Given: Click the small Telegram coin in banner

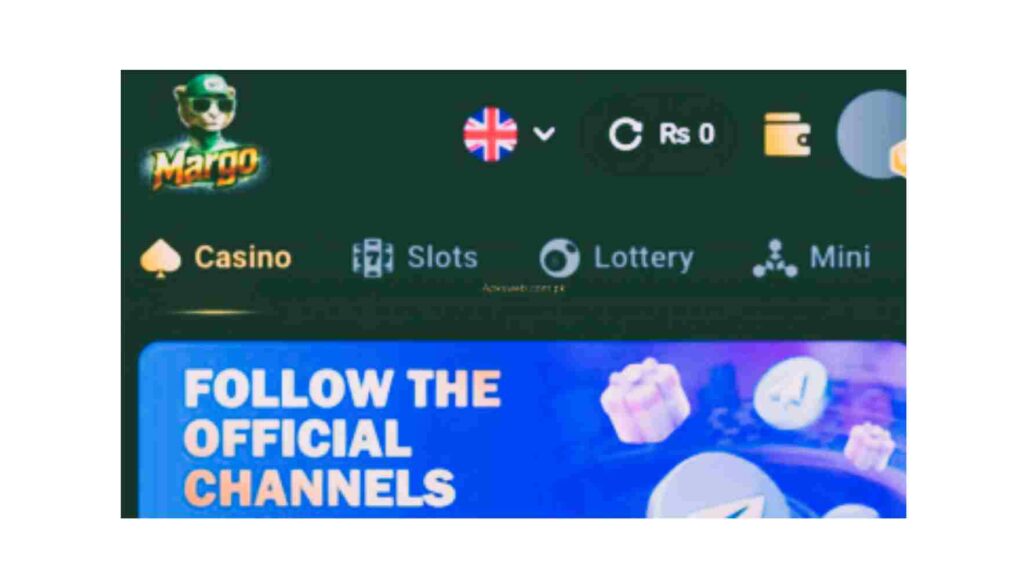Looking at the screenshot, I should point(791,393).
